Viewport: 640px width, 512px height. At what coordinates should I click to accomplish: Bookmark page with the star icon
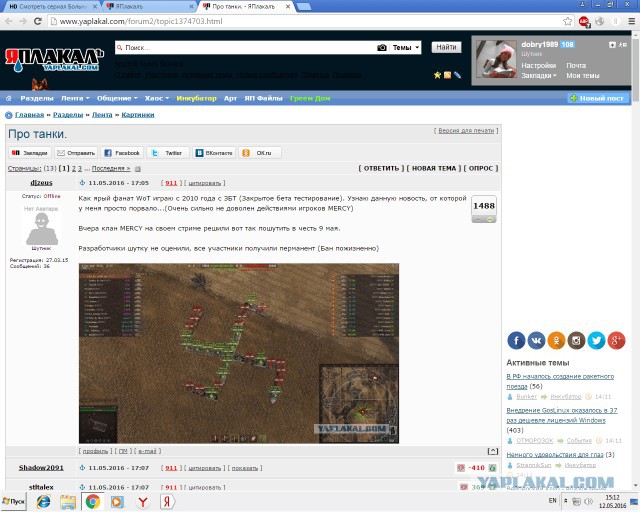point(567,21)
